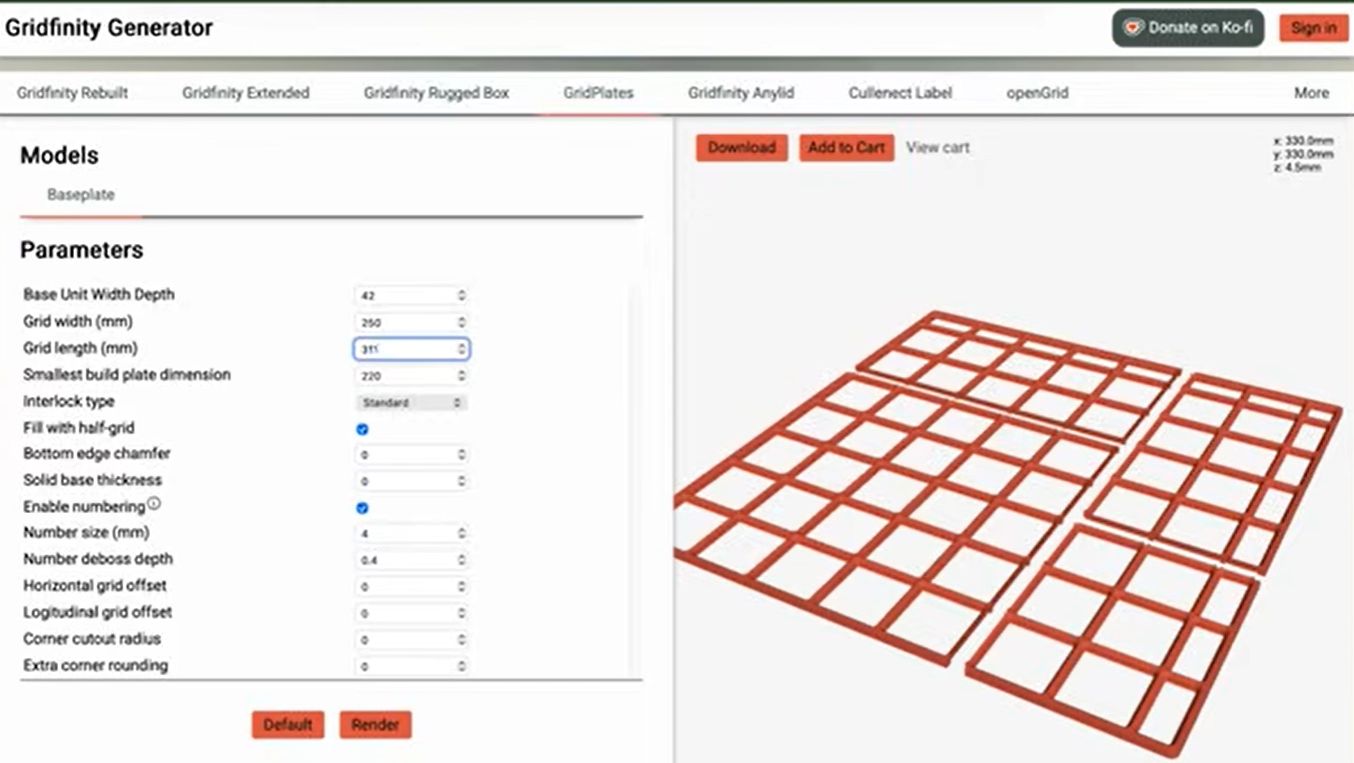The image size is (1354, 763).
Task: Switch to the Cullenect Label tab
Action: (900, 93)
